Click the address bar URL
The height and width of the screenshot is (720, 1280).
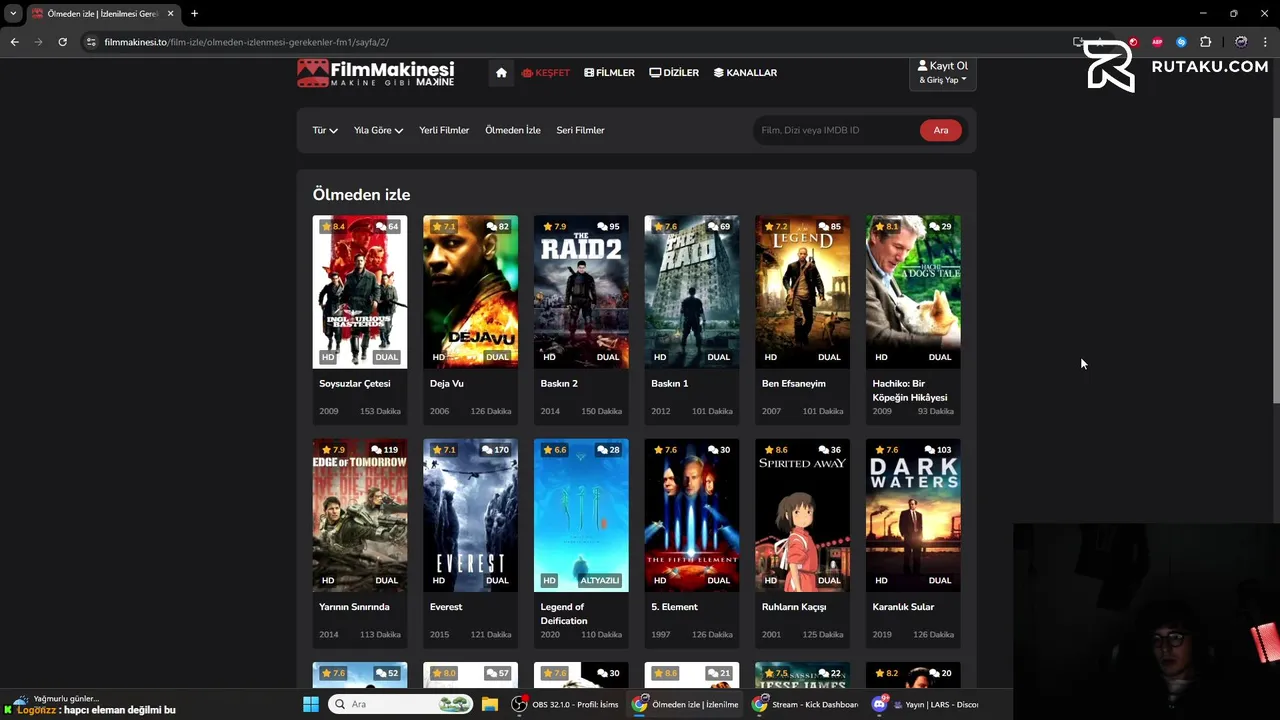coord(247,42)
